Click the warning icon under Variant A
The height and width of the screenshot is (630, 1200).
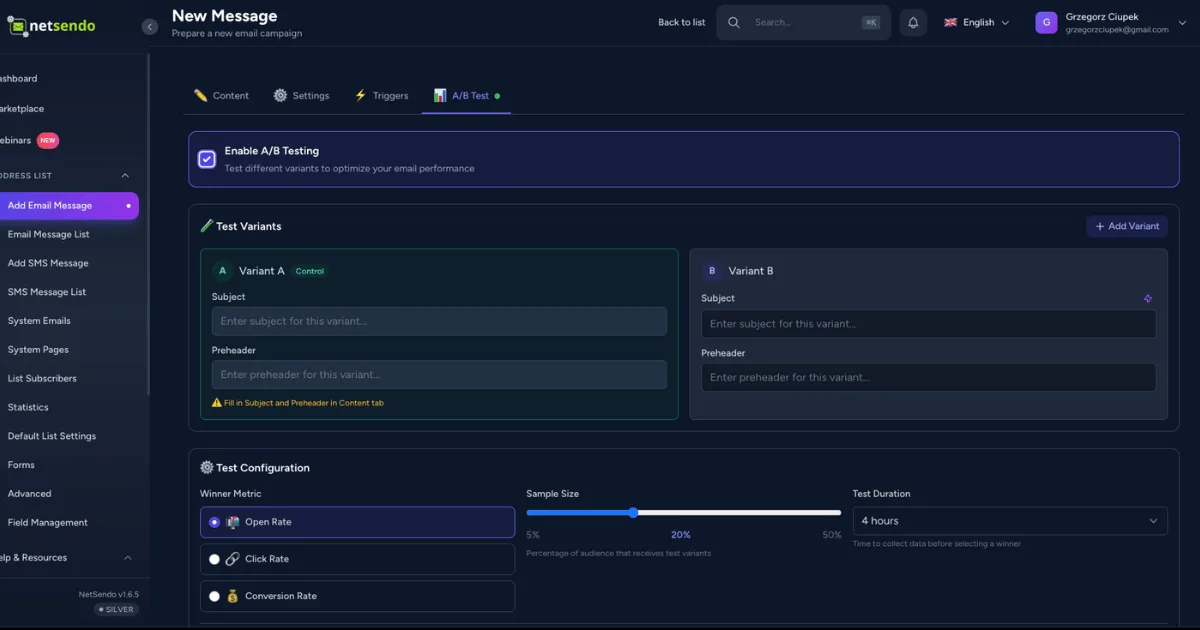point(217,403)
